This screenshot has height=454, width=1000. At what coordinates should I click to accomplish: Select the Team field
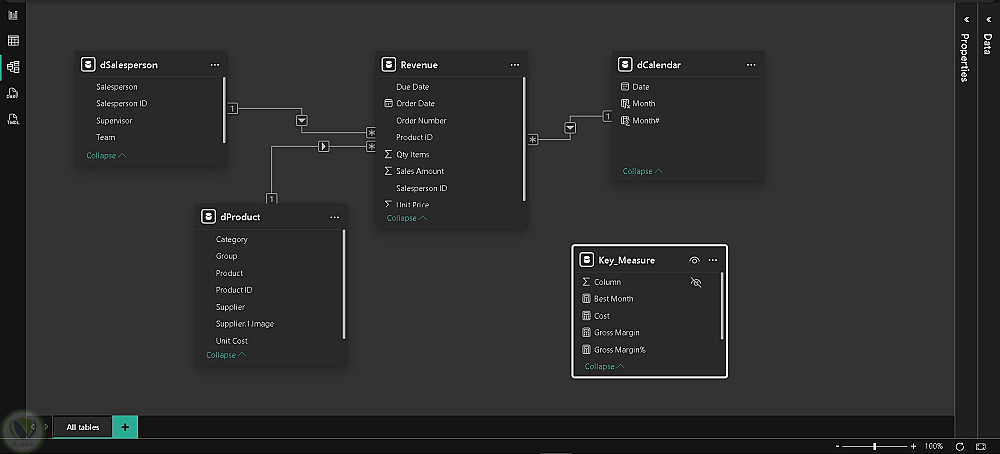(106, 137)
